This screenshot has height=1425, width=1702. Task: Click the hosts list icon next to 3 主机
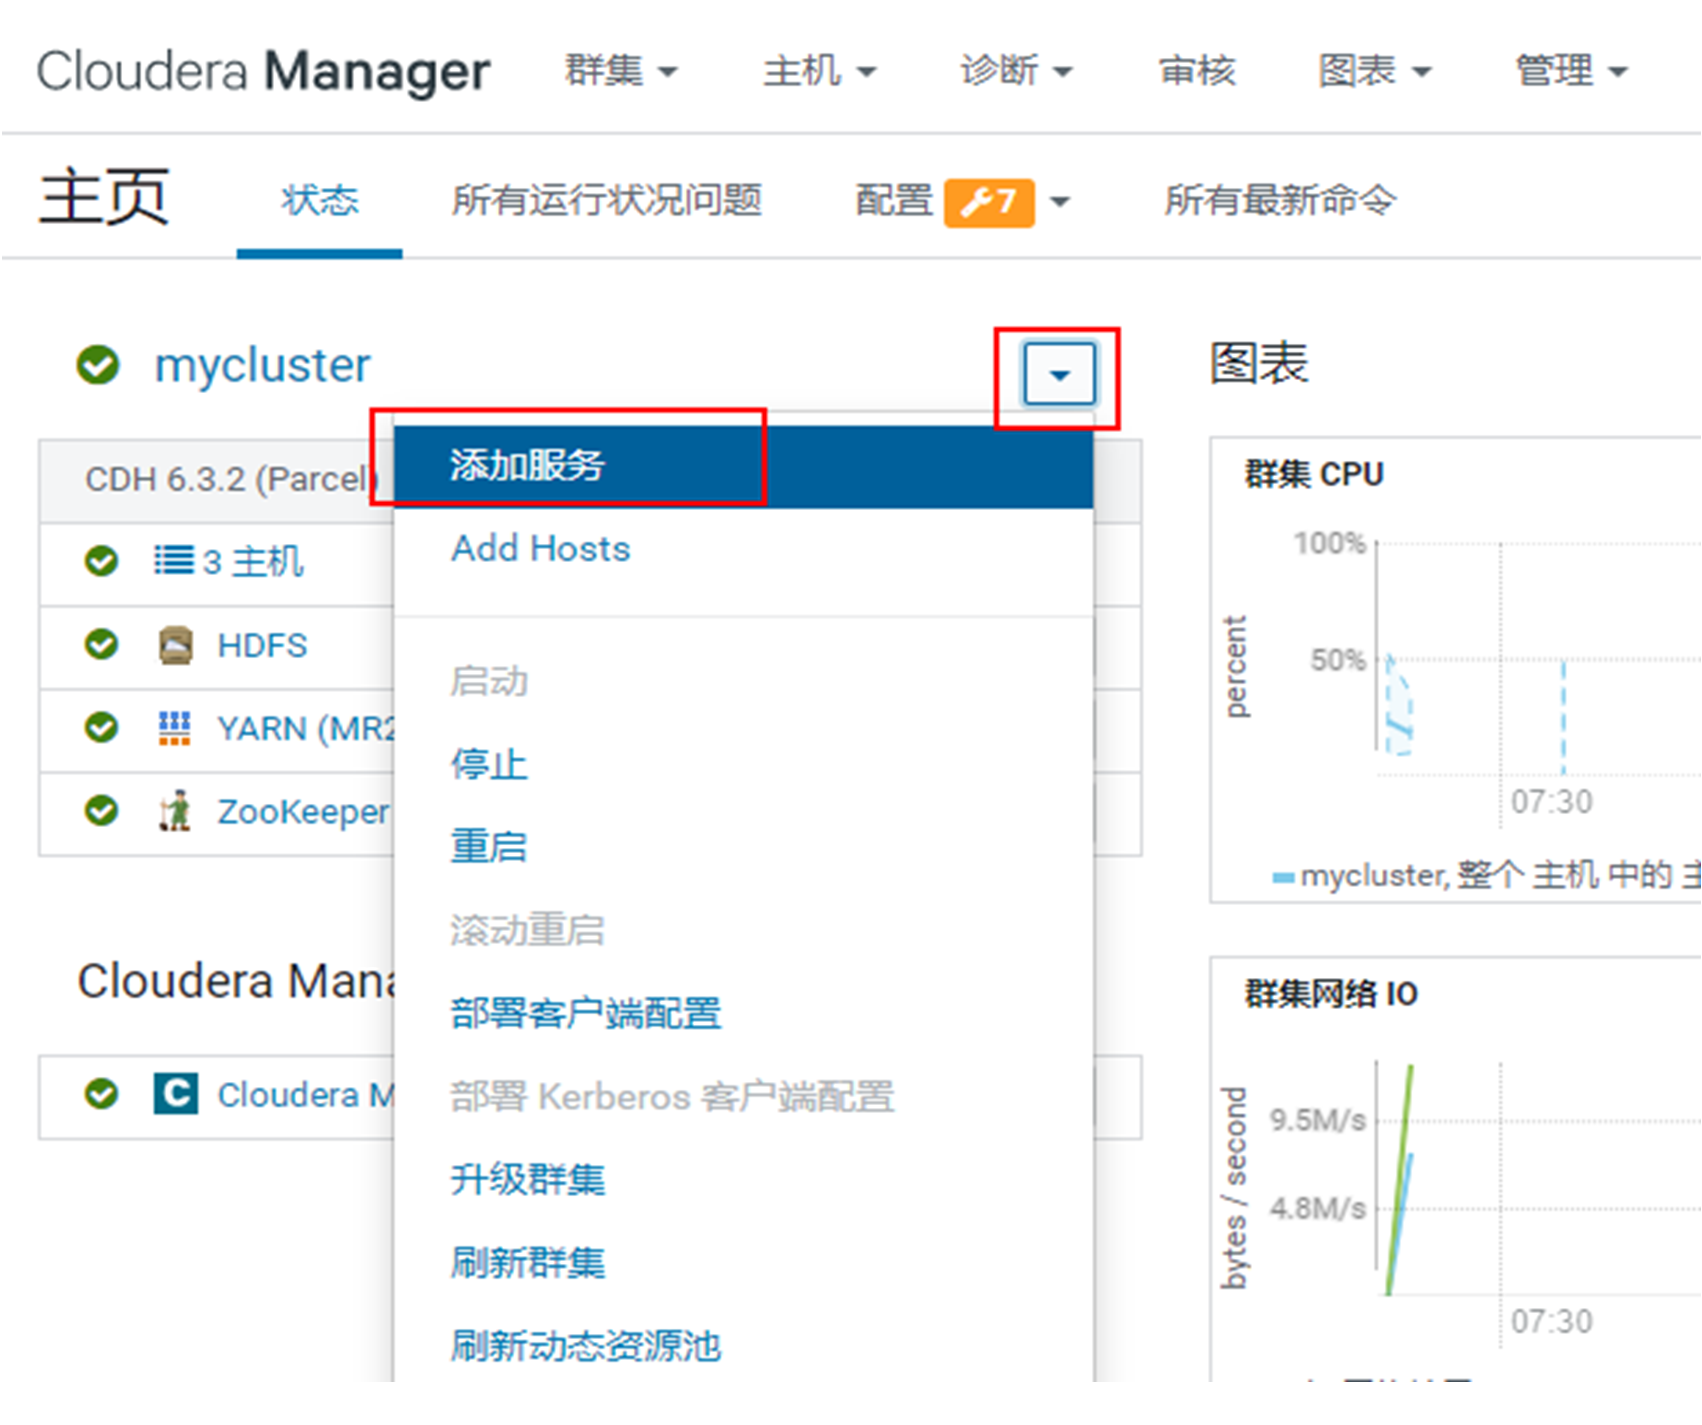(174, 559)
